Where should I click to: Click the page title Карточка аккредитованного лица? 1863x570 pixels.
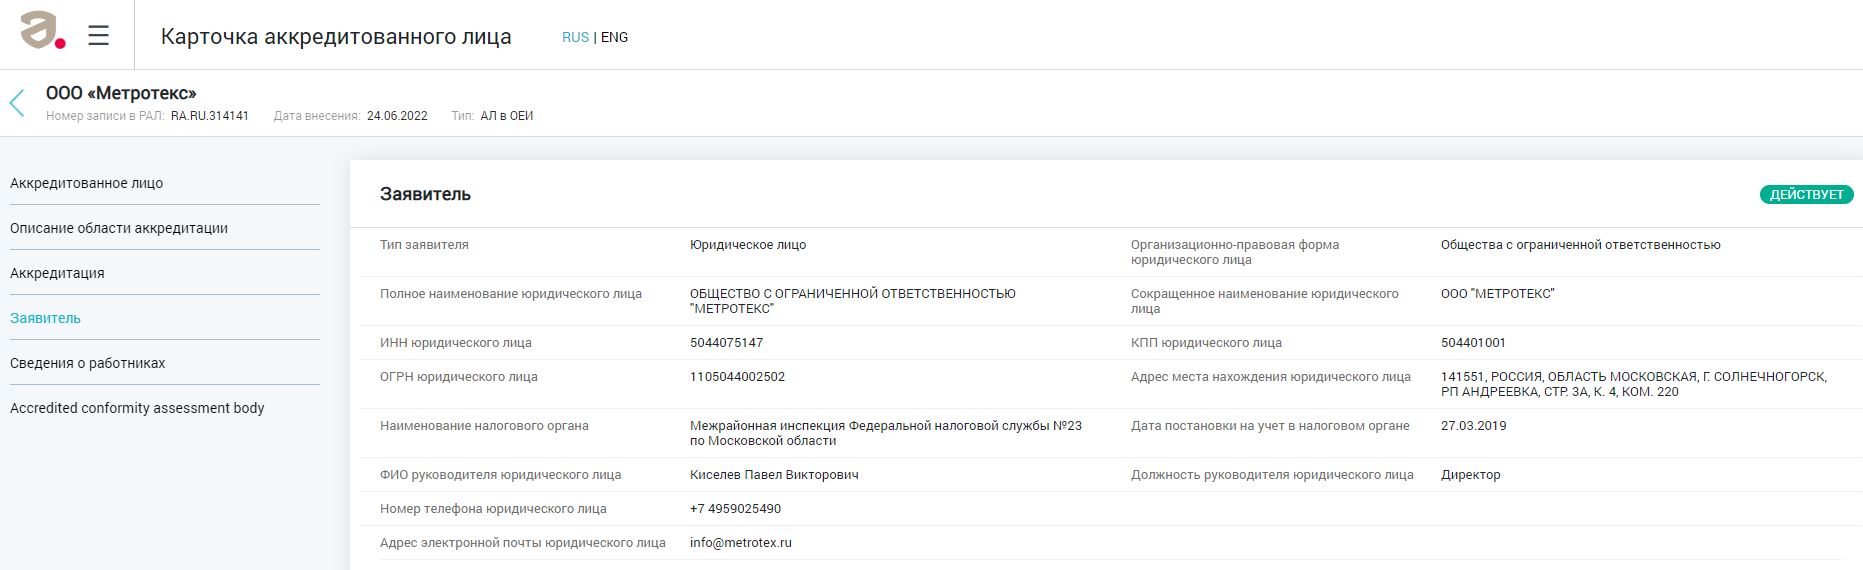[336, 37]
